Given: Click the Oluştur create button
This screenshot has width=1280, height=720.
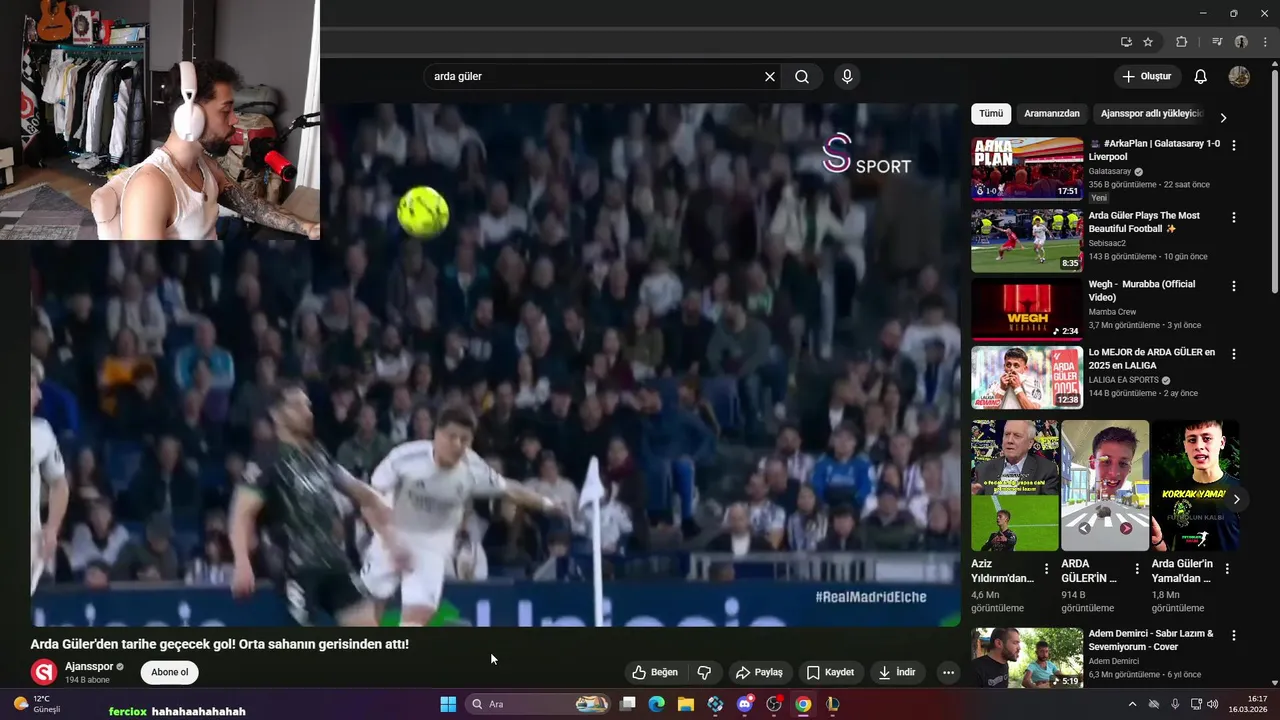Looking at the screenshot, I should 1147,76.
